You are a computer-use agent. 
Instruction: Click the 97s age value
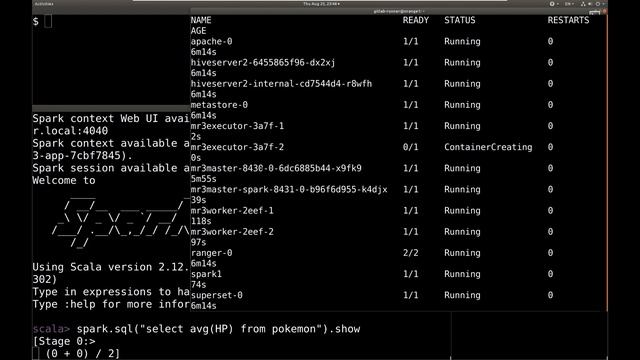[198, 242]
